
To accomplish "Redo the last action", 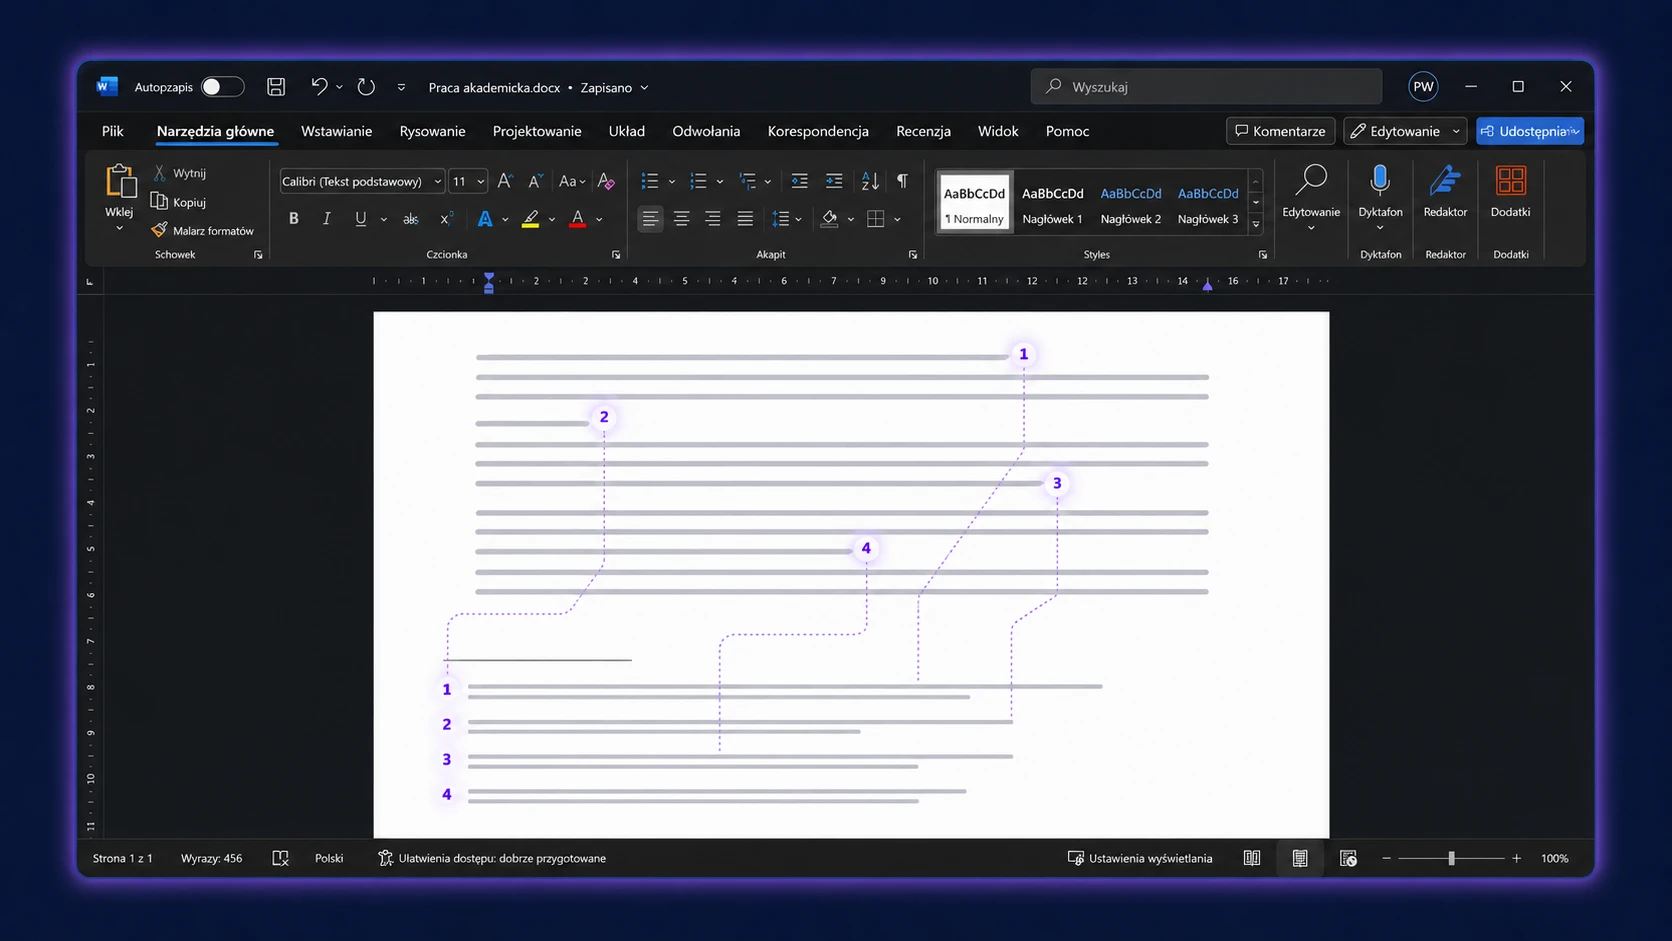I will 366,87.
